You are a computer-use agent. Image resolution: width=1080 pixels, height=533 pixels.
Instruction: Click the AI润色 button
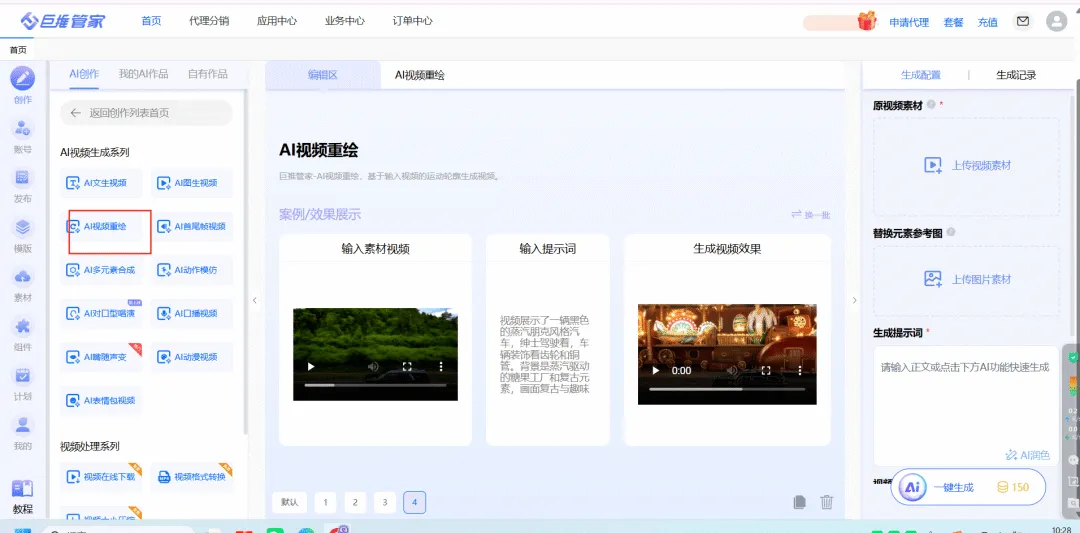coord(1028,454)
